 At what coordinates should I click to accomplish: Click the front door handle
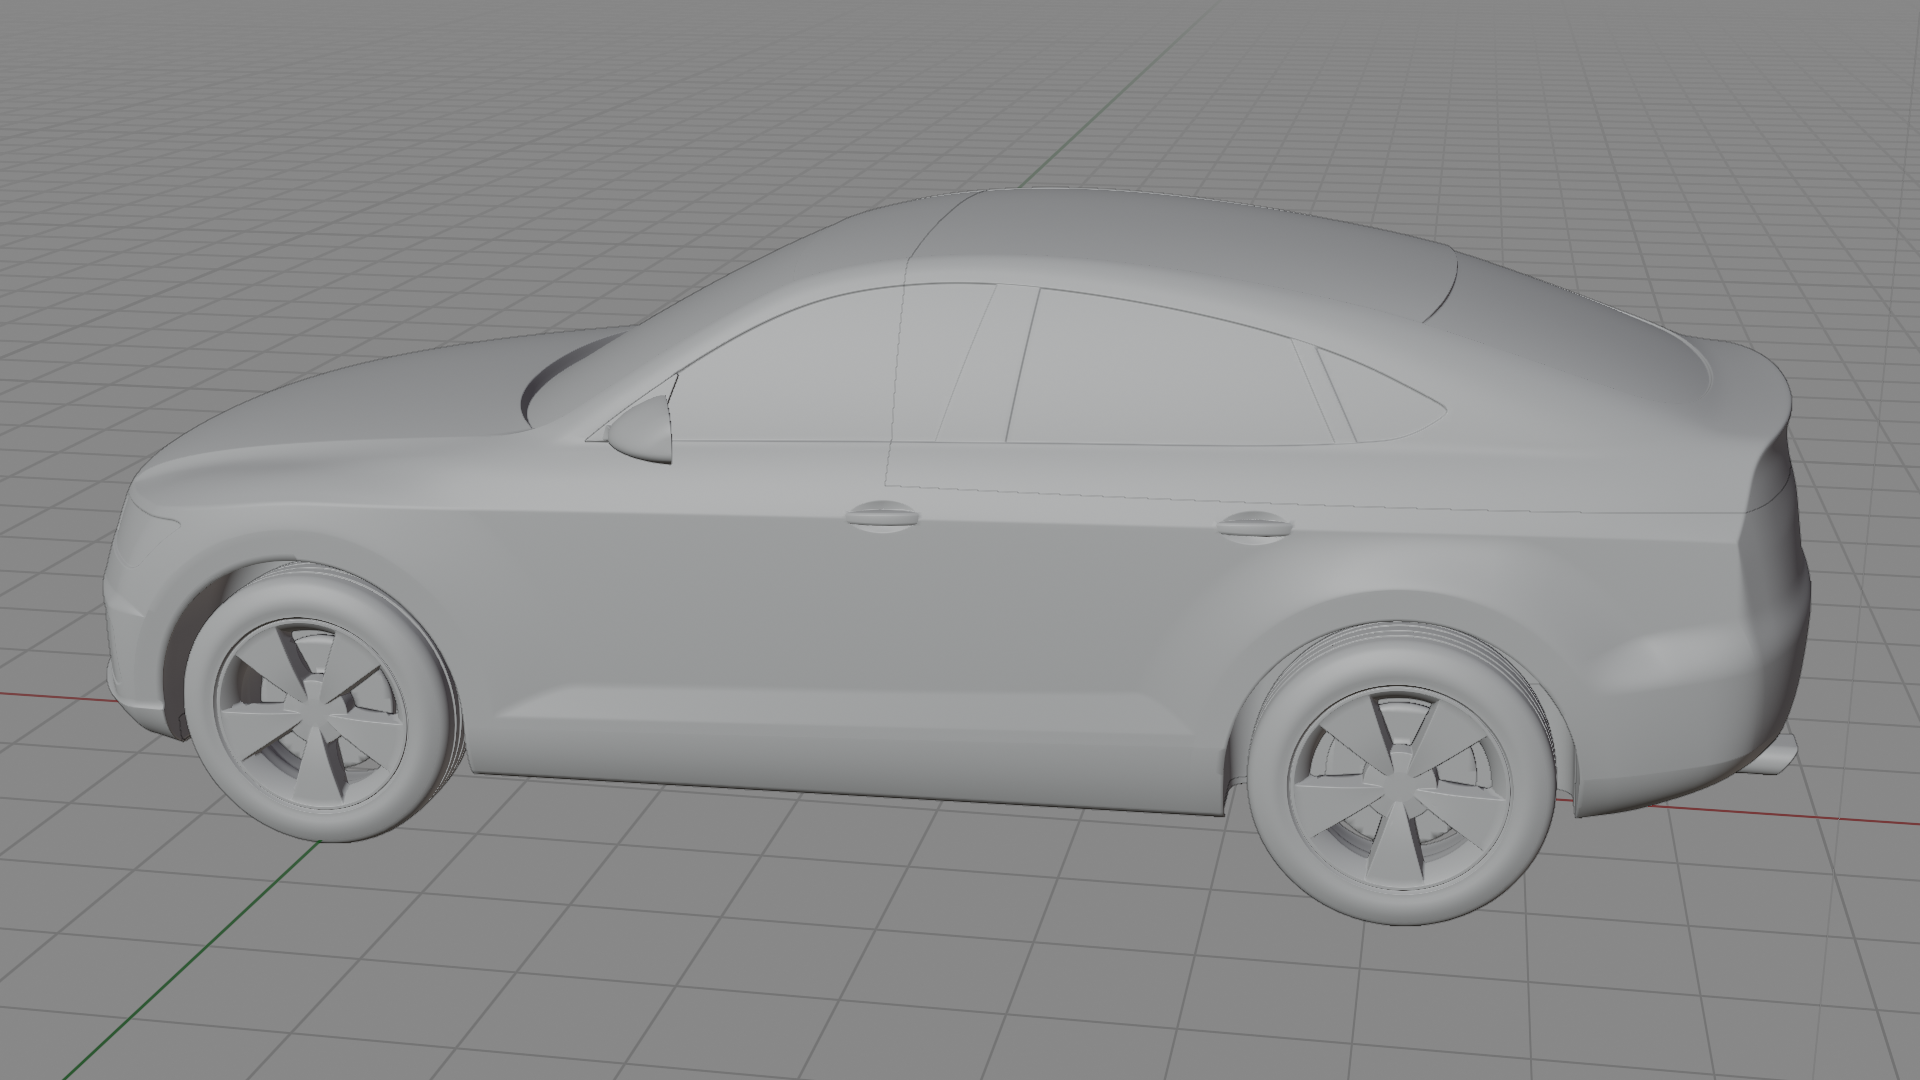[x=882, y=516]
